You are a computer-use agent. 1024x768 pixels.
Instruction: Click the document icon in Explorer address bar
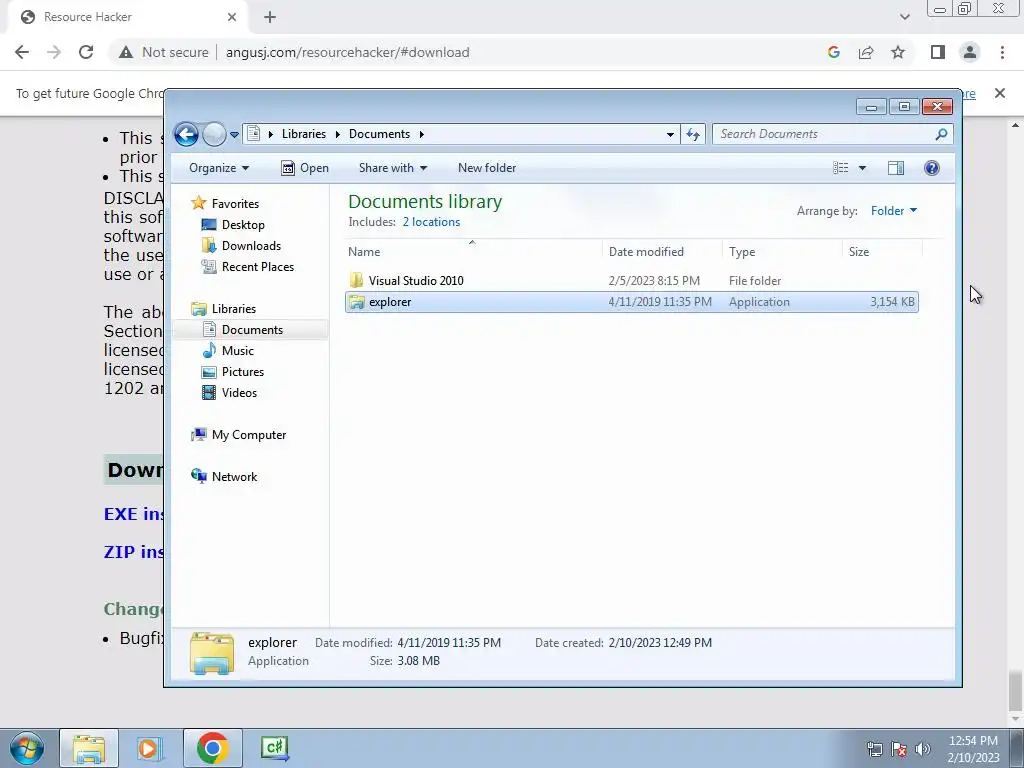(x=254, y=134)
